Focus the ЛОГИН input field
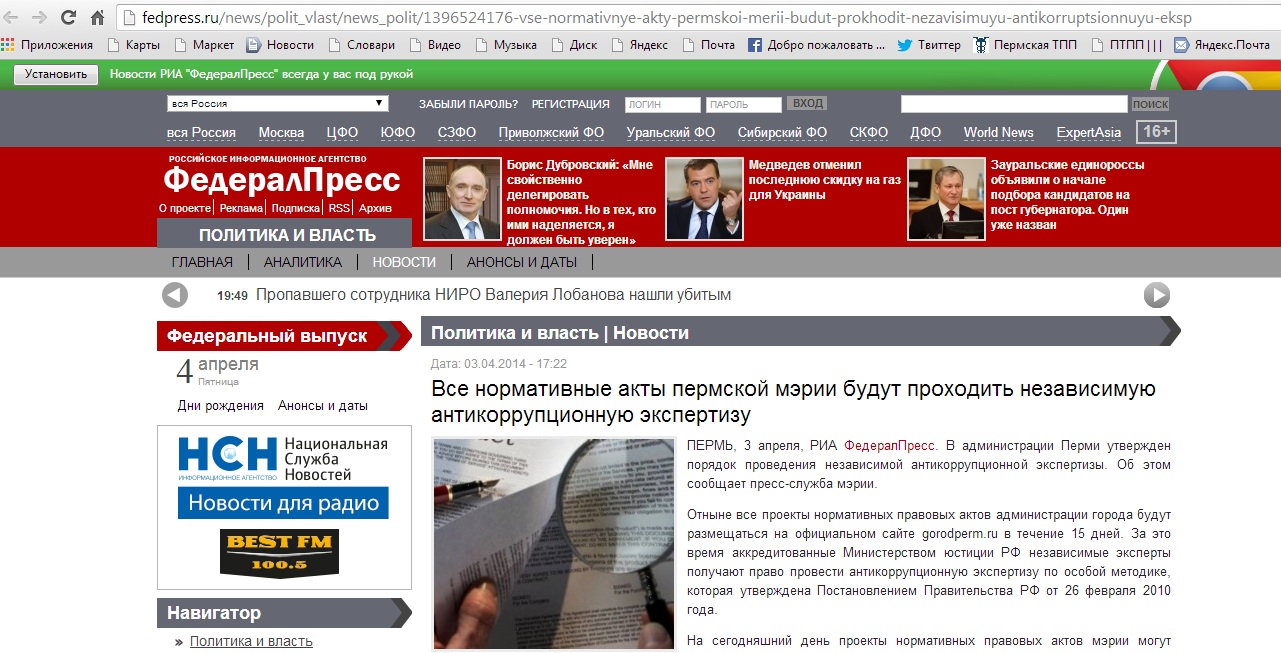 (663, 104)
